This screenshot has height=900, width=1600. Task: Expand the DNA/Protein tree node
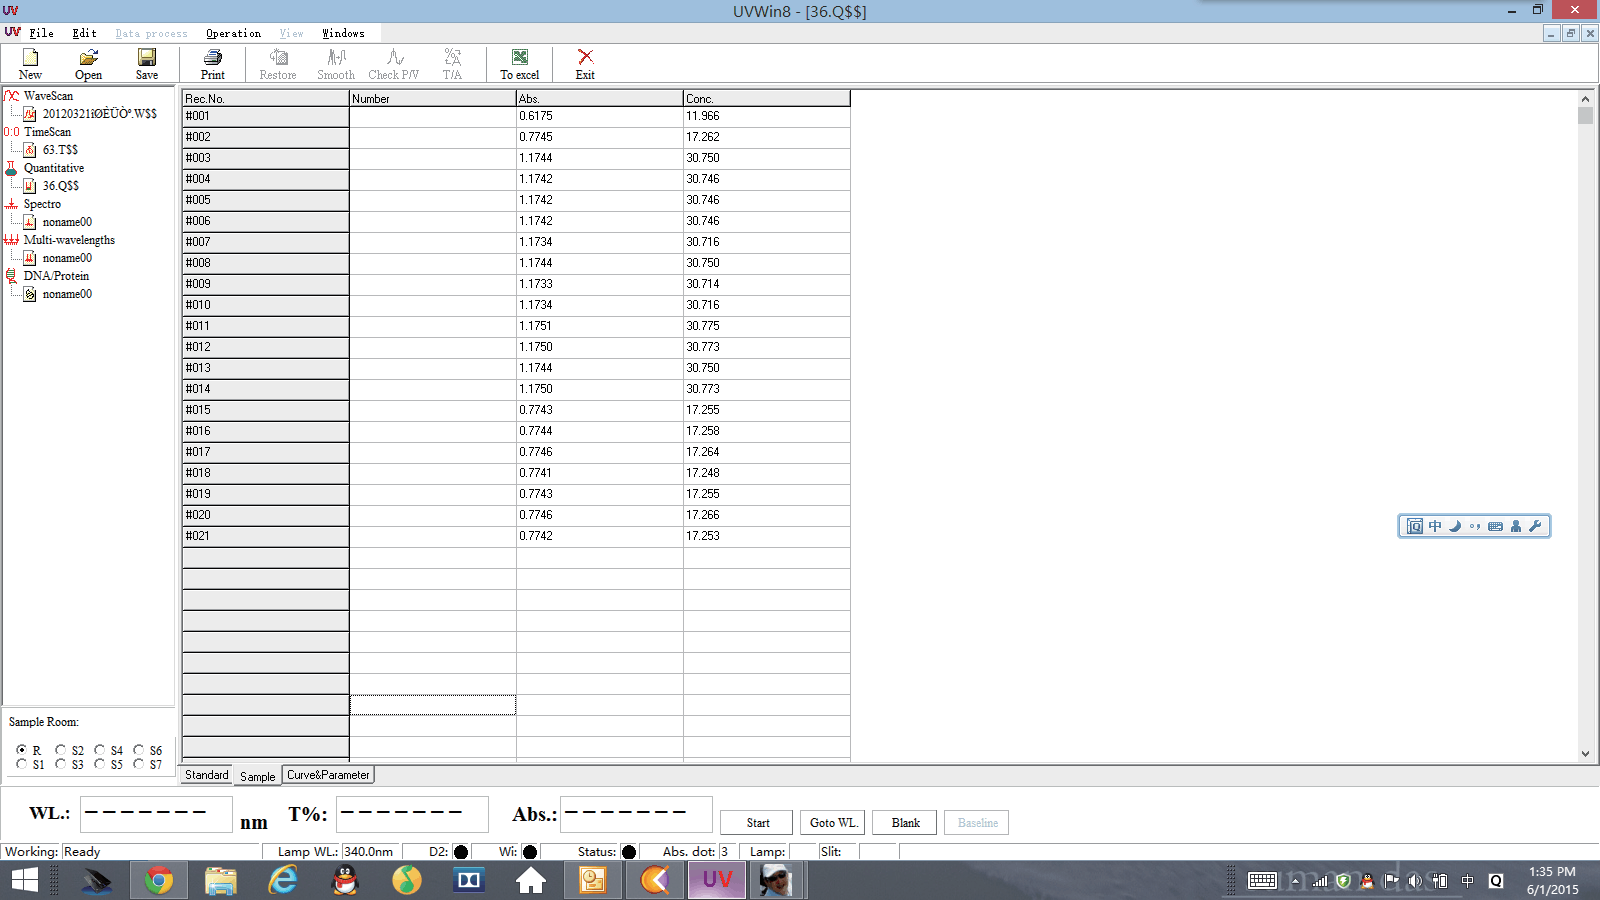(x=55, y=276)
